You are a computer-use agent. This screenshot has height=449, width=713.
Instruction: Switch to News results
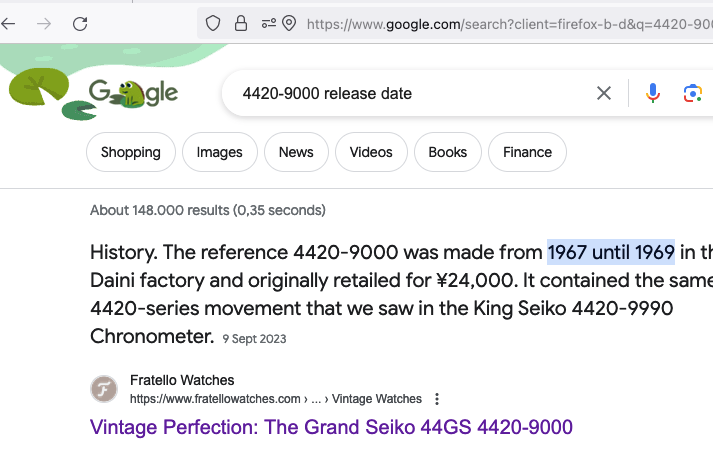pos(296,152)
